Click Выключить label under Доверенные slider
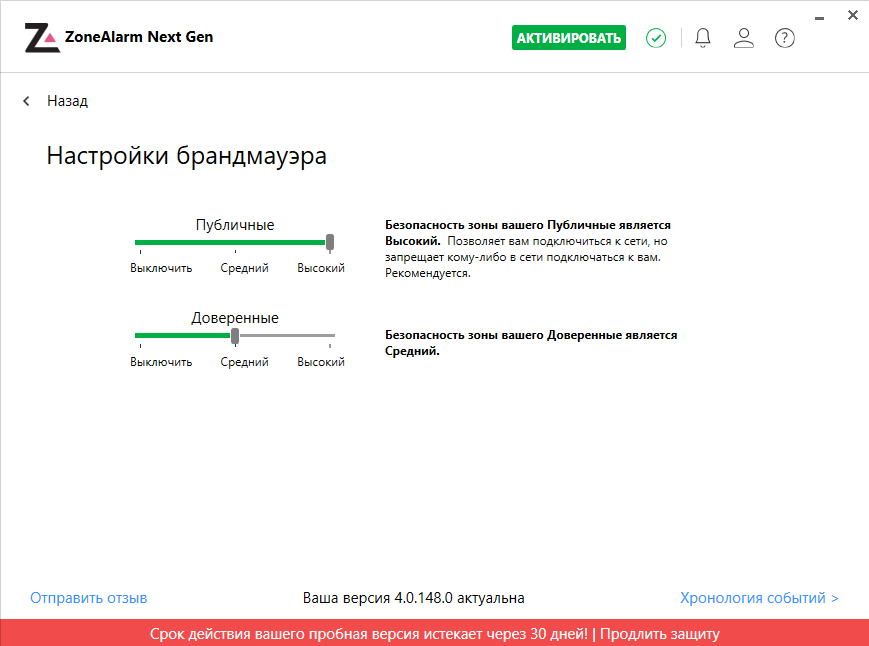This screenshot has height=646, width=869. 161,362
